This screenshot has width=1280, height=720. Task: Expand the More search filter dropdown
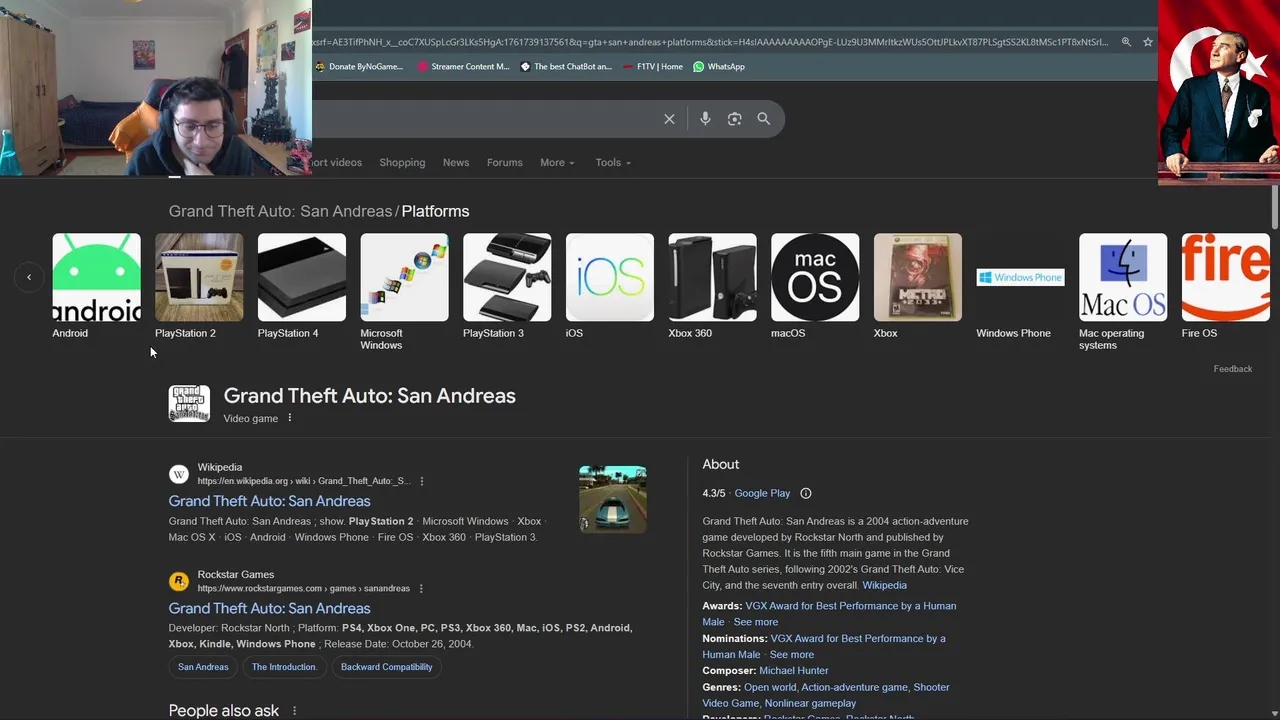click(x=557, y=162)
